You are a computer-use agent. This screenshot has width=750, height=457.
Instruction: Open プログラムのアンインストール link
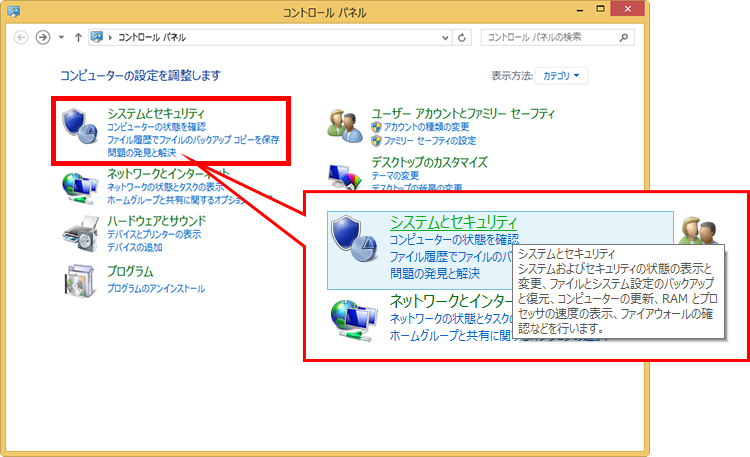[156, 289]
